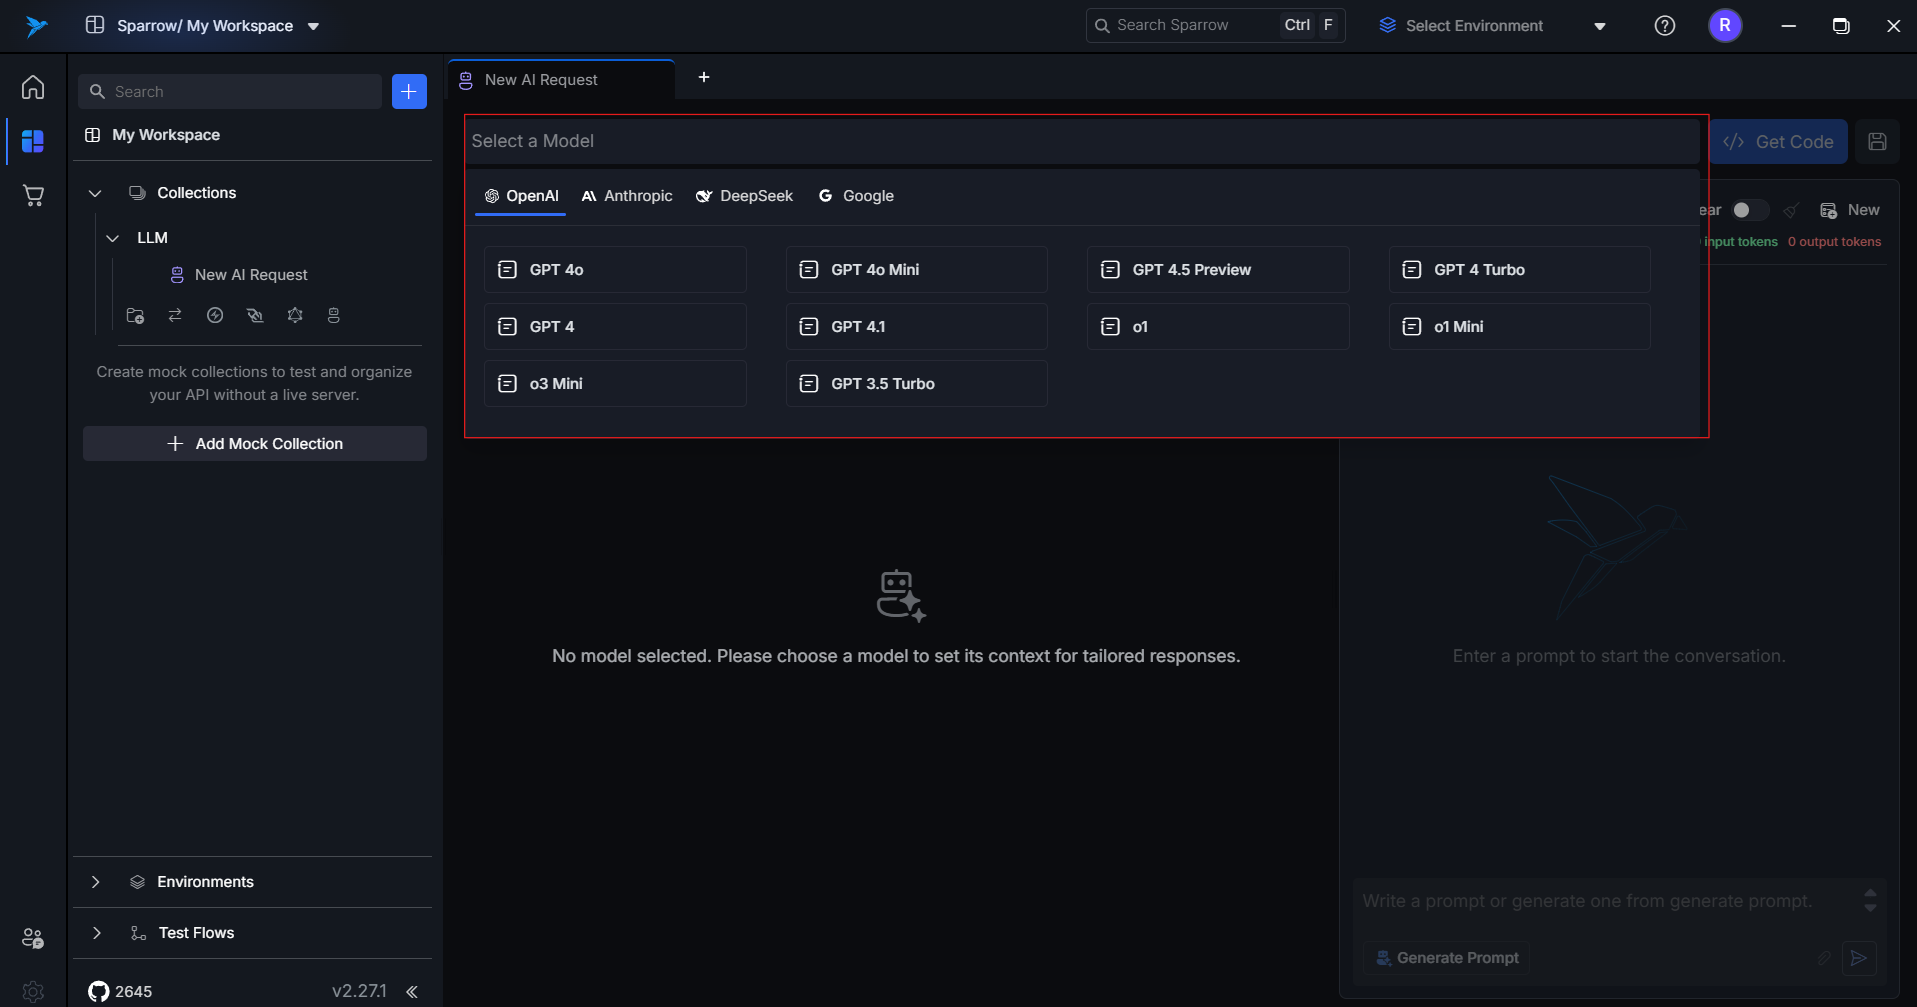Toggle the auto clear switch

[1749, 210]
